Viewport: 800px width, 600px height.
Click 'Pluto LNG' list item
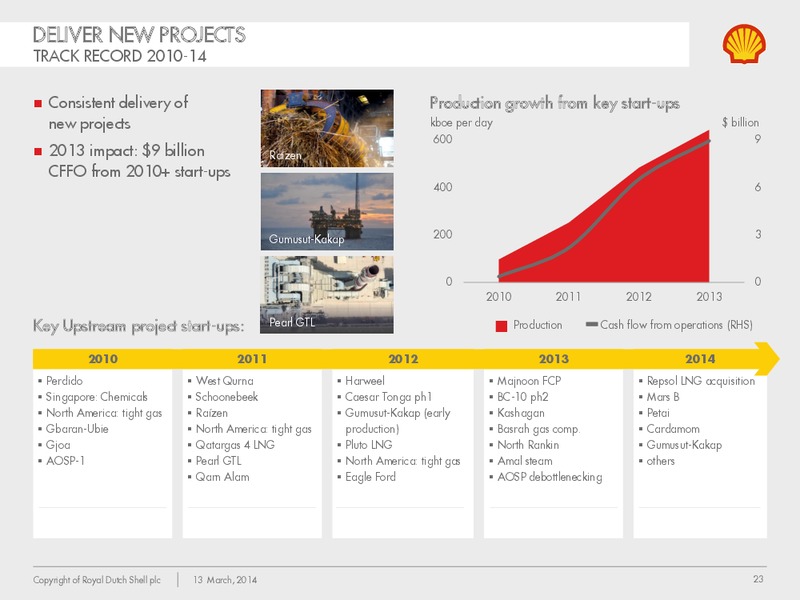click(369, 445)
